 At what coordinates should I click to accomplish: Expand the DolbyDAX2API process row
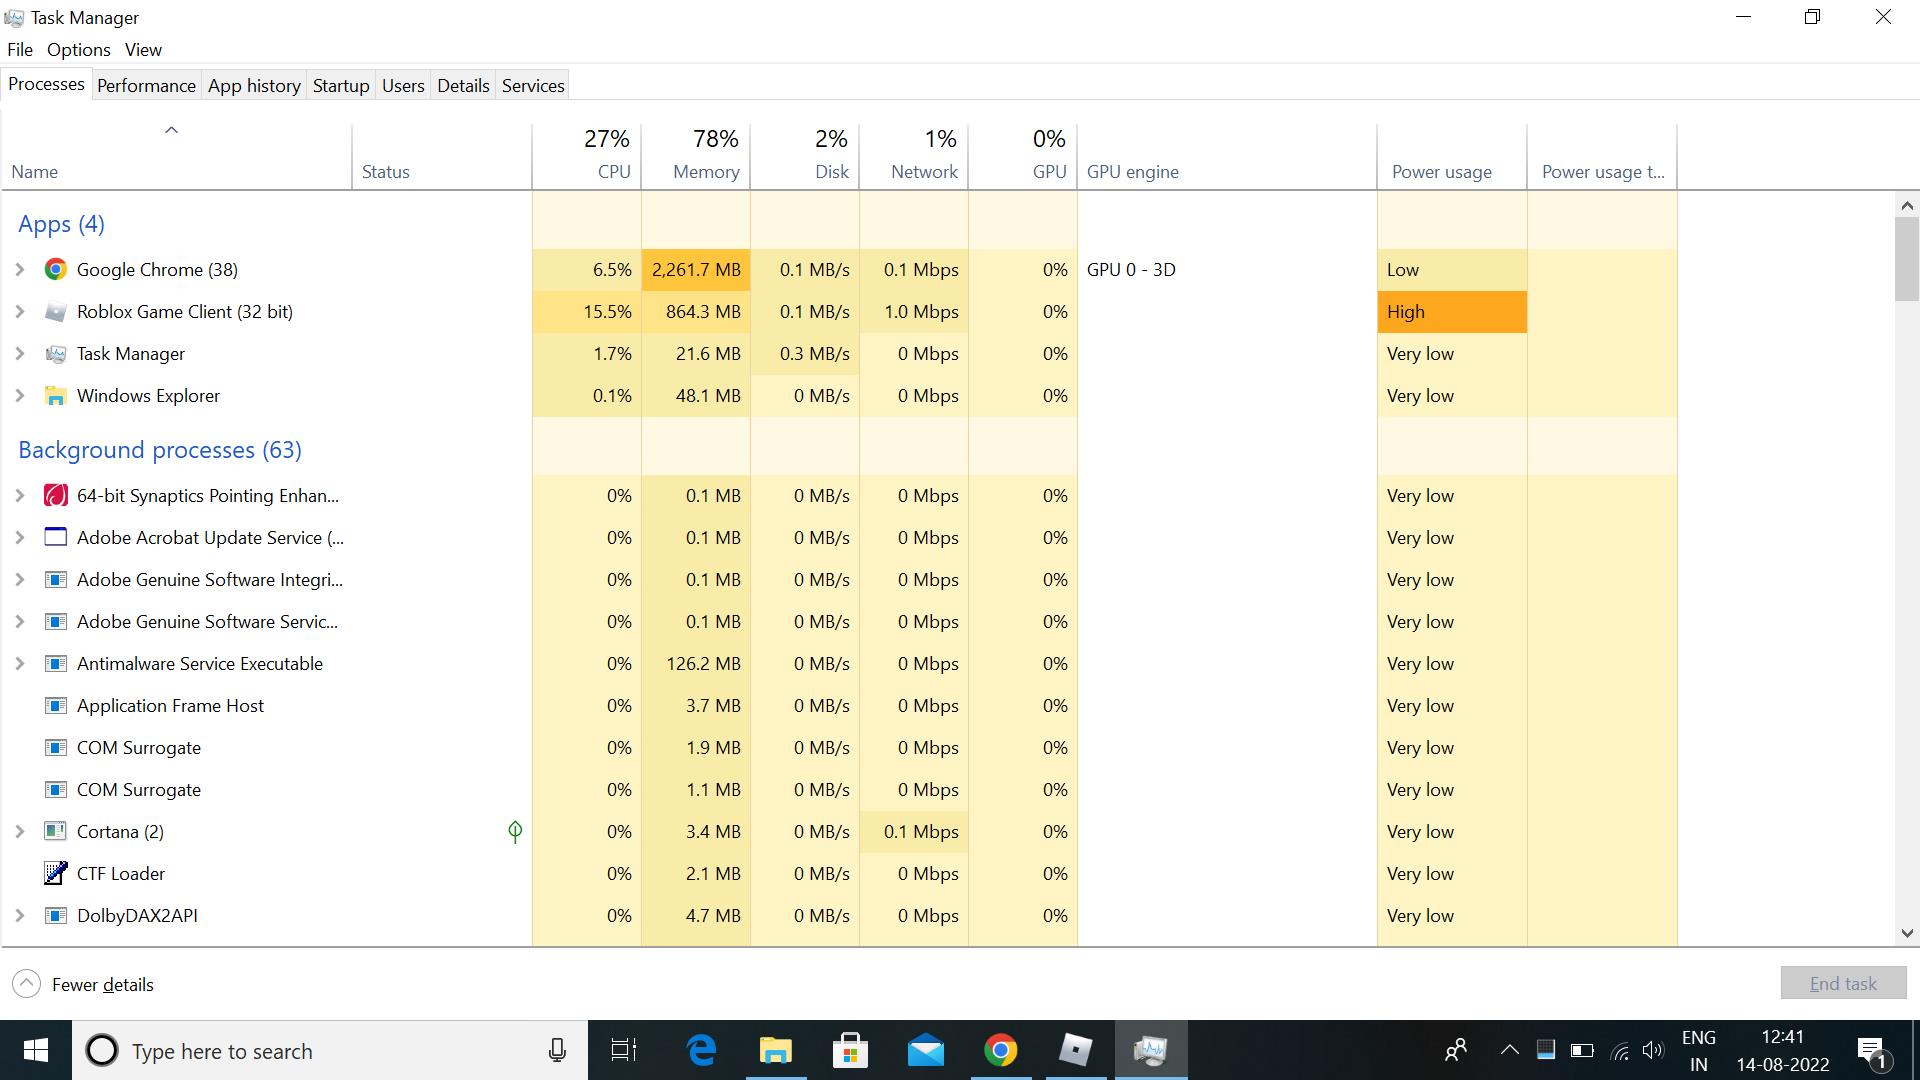point(19,916)
